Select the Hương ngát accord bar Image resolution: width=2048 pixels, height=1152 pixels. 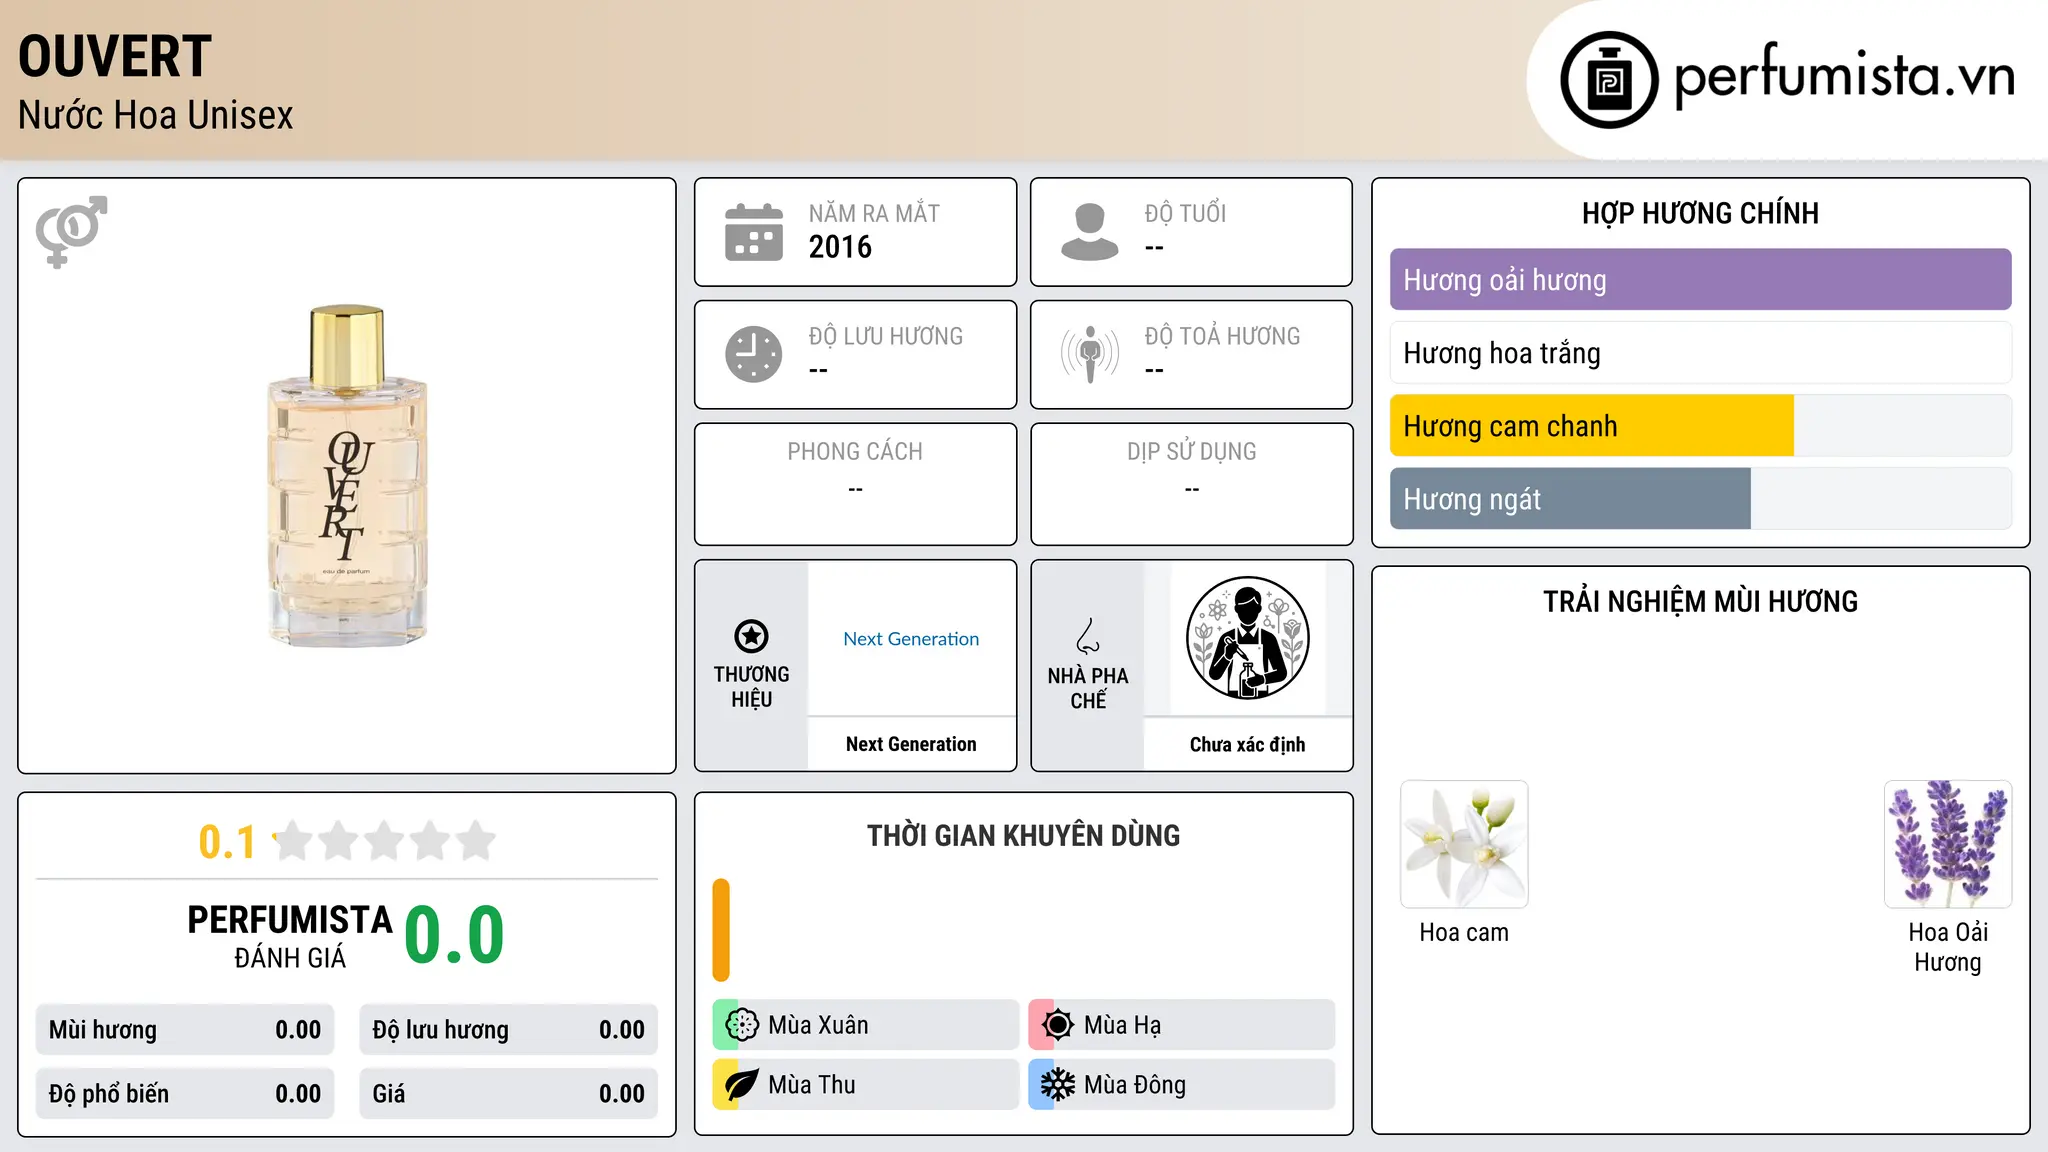pos(1701,499)
